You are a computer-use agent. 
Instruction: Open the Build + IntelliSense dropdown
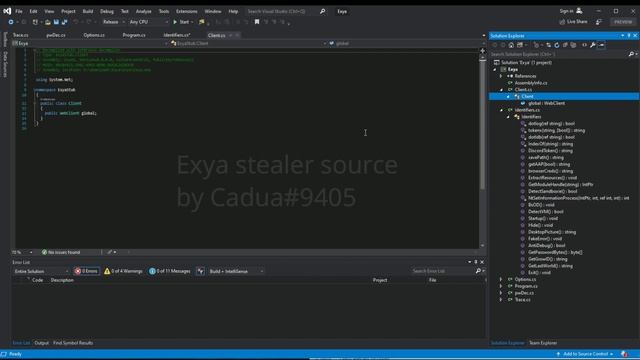point(236,271)
